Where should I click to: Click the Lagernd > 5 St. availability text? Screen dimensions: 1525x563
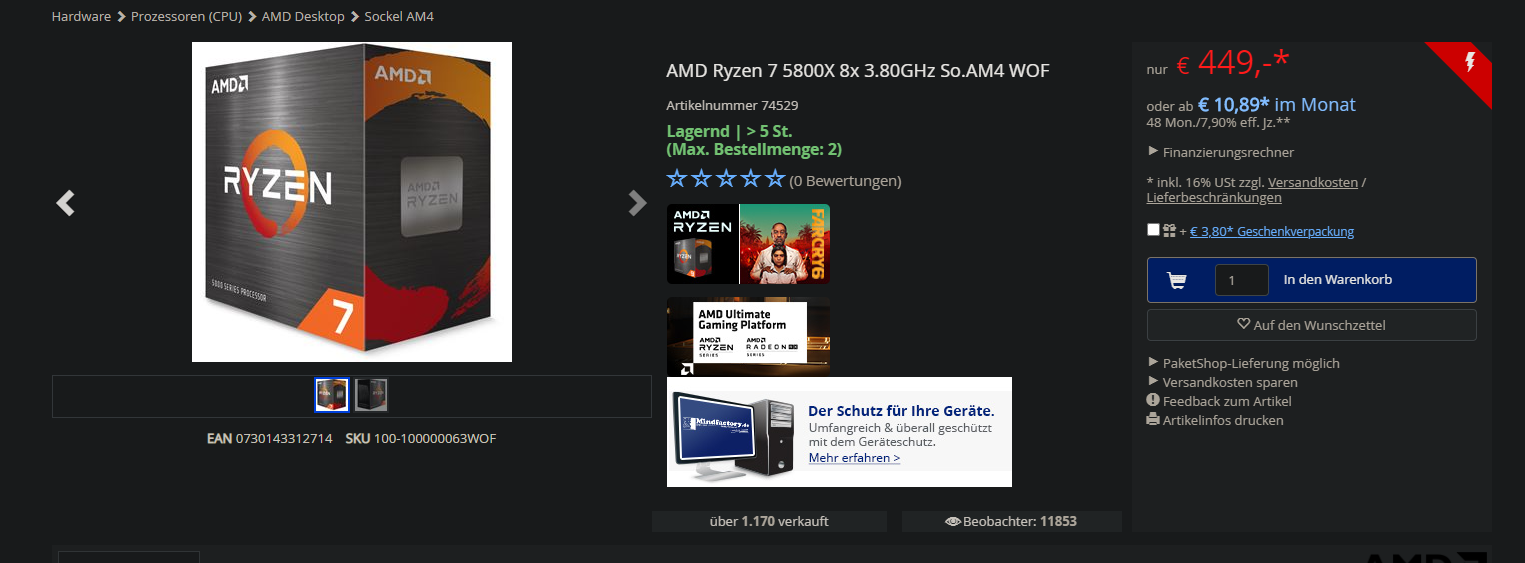729,131
